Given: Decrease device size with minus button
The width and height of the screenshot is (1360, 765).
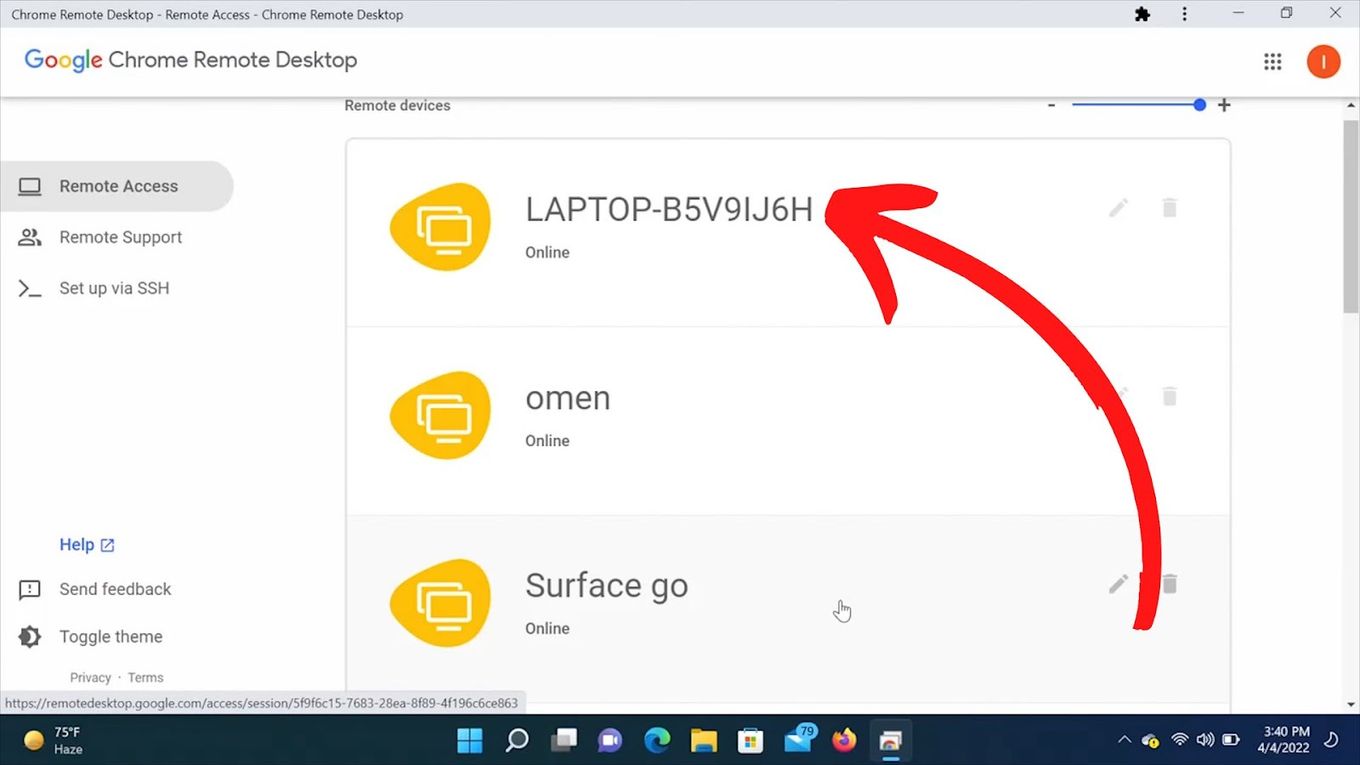Looking at the screenshot, I should coord(1051,105).
